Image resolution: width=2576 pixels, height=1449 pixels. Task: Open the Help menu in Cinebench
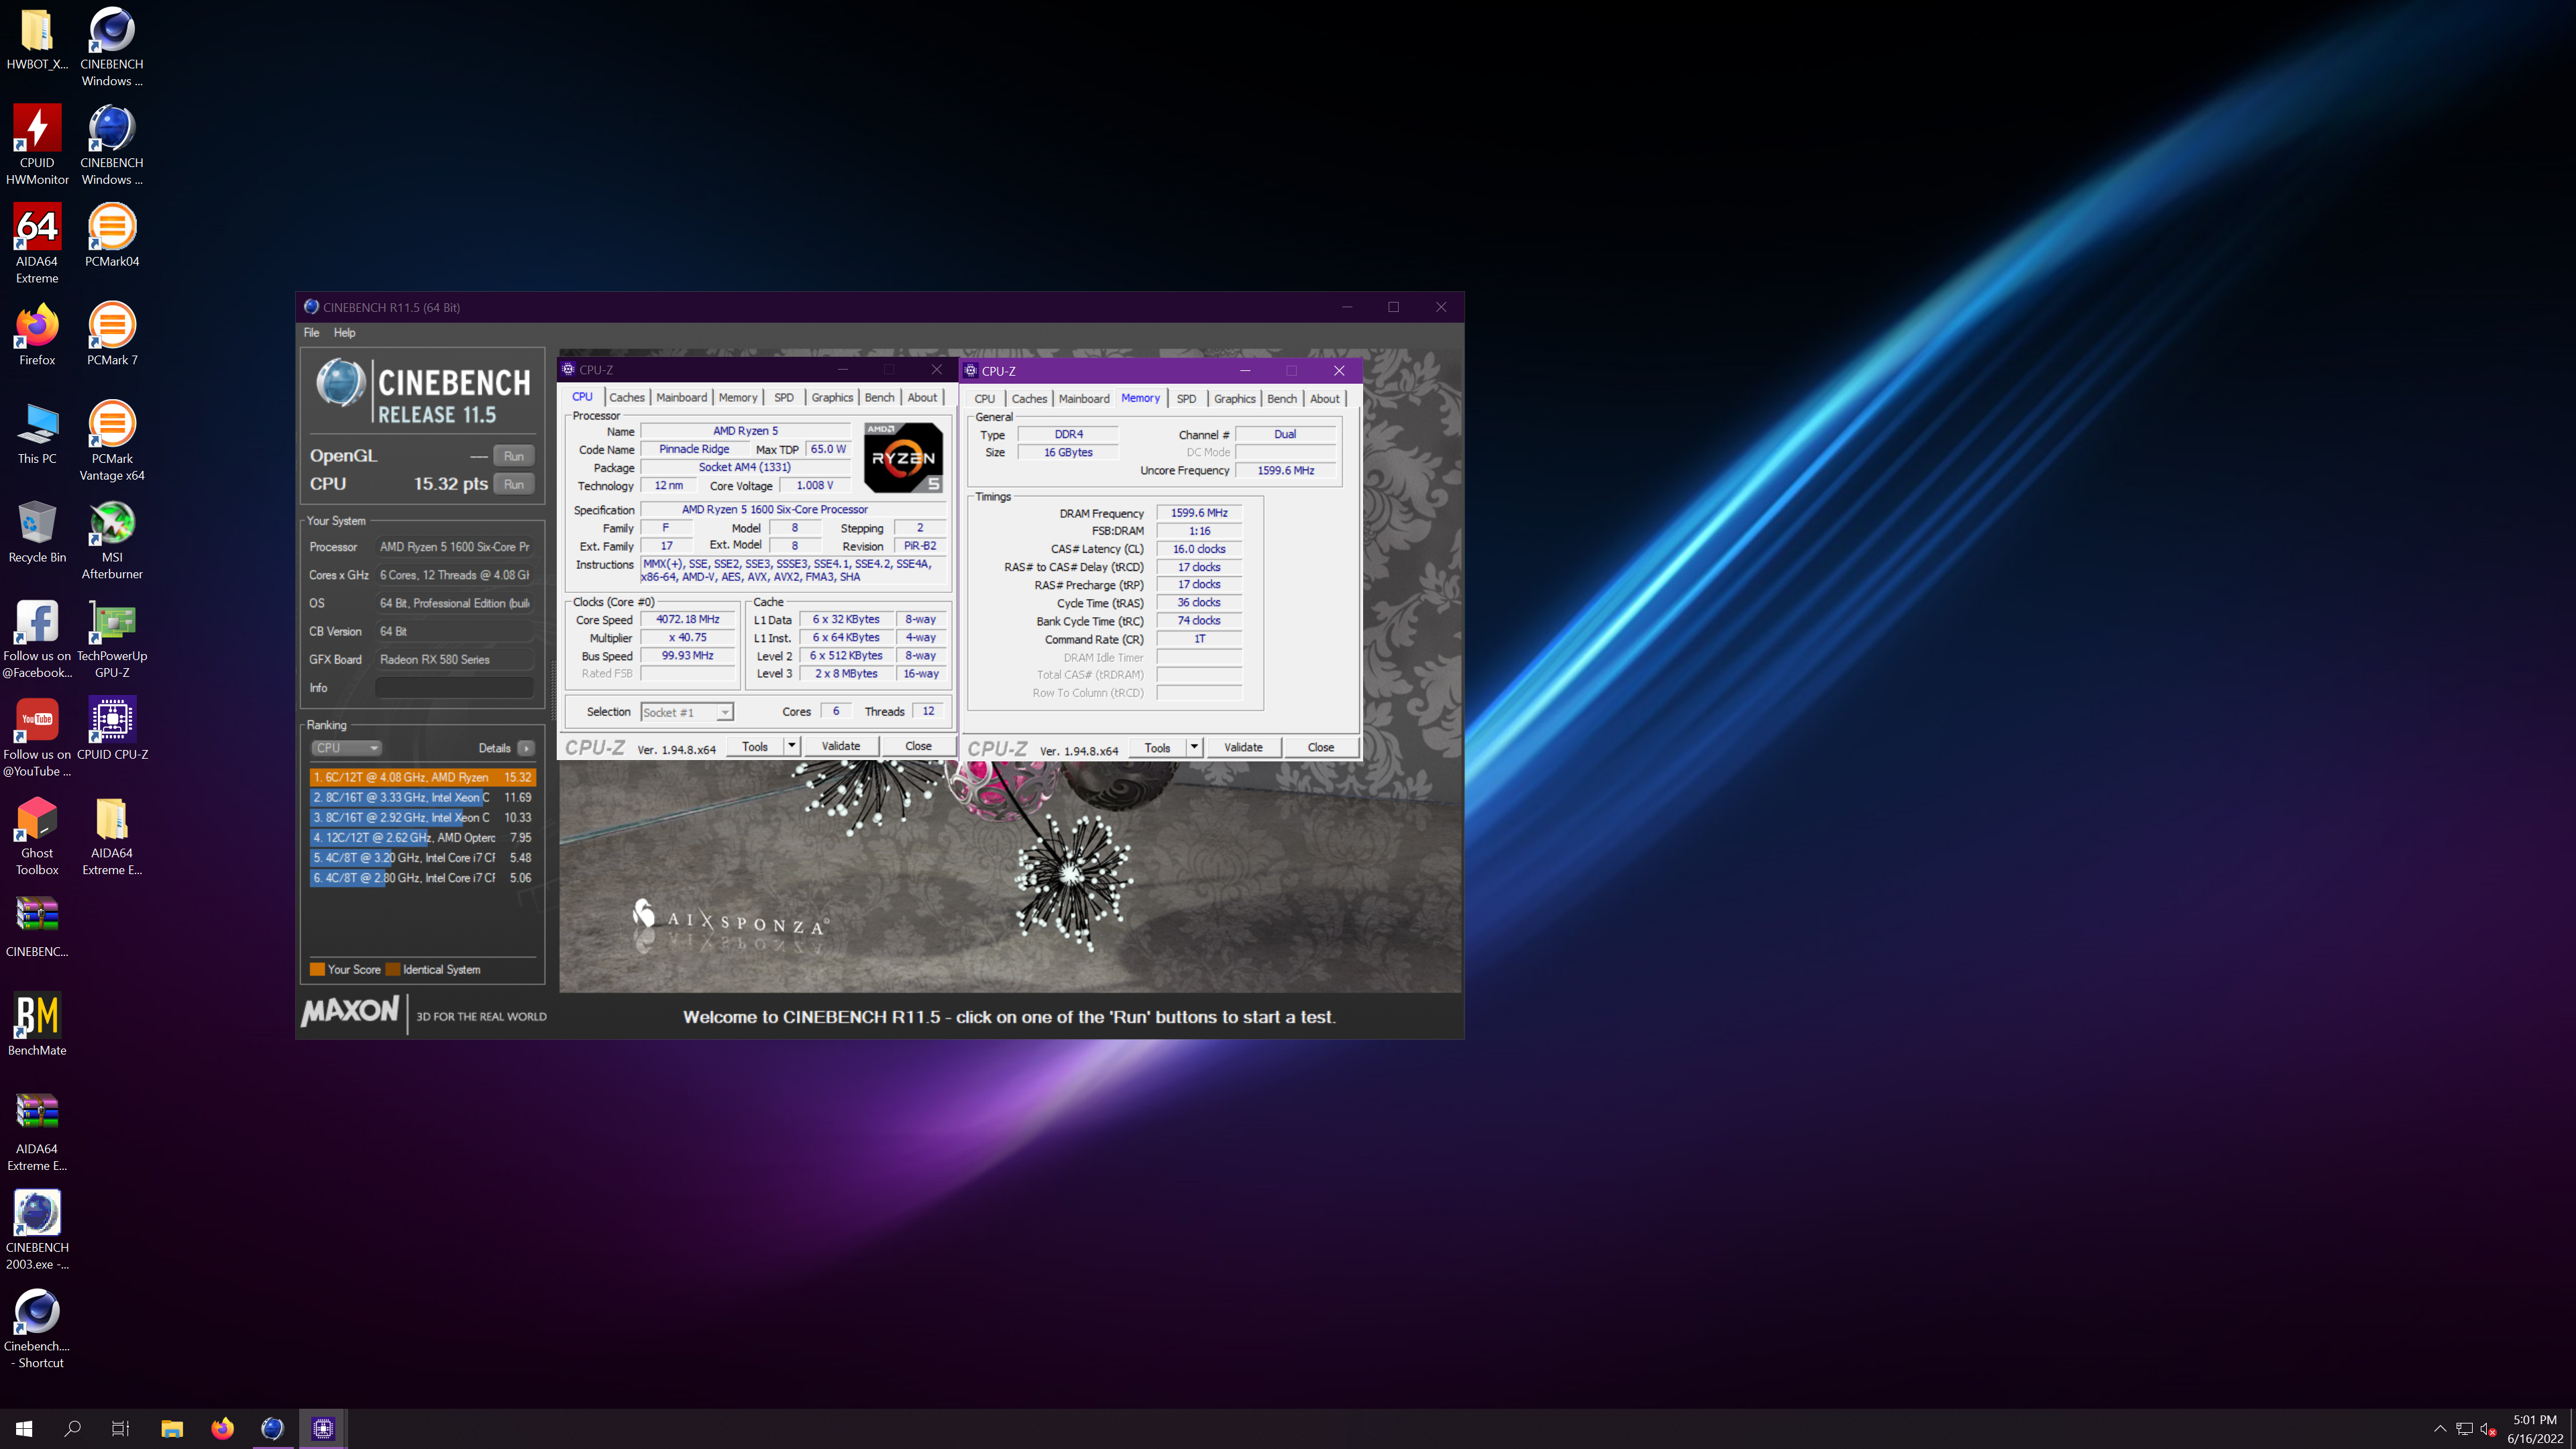[x=344, y=333]
